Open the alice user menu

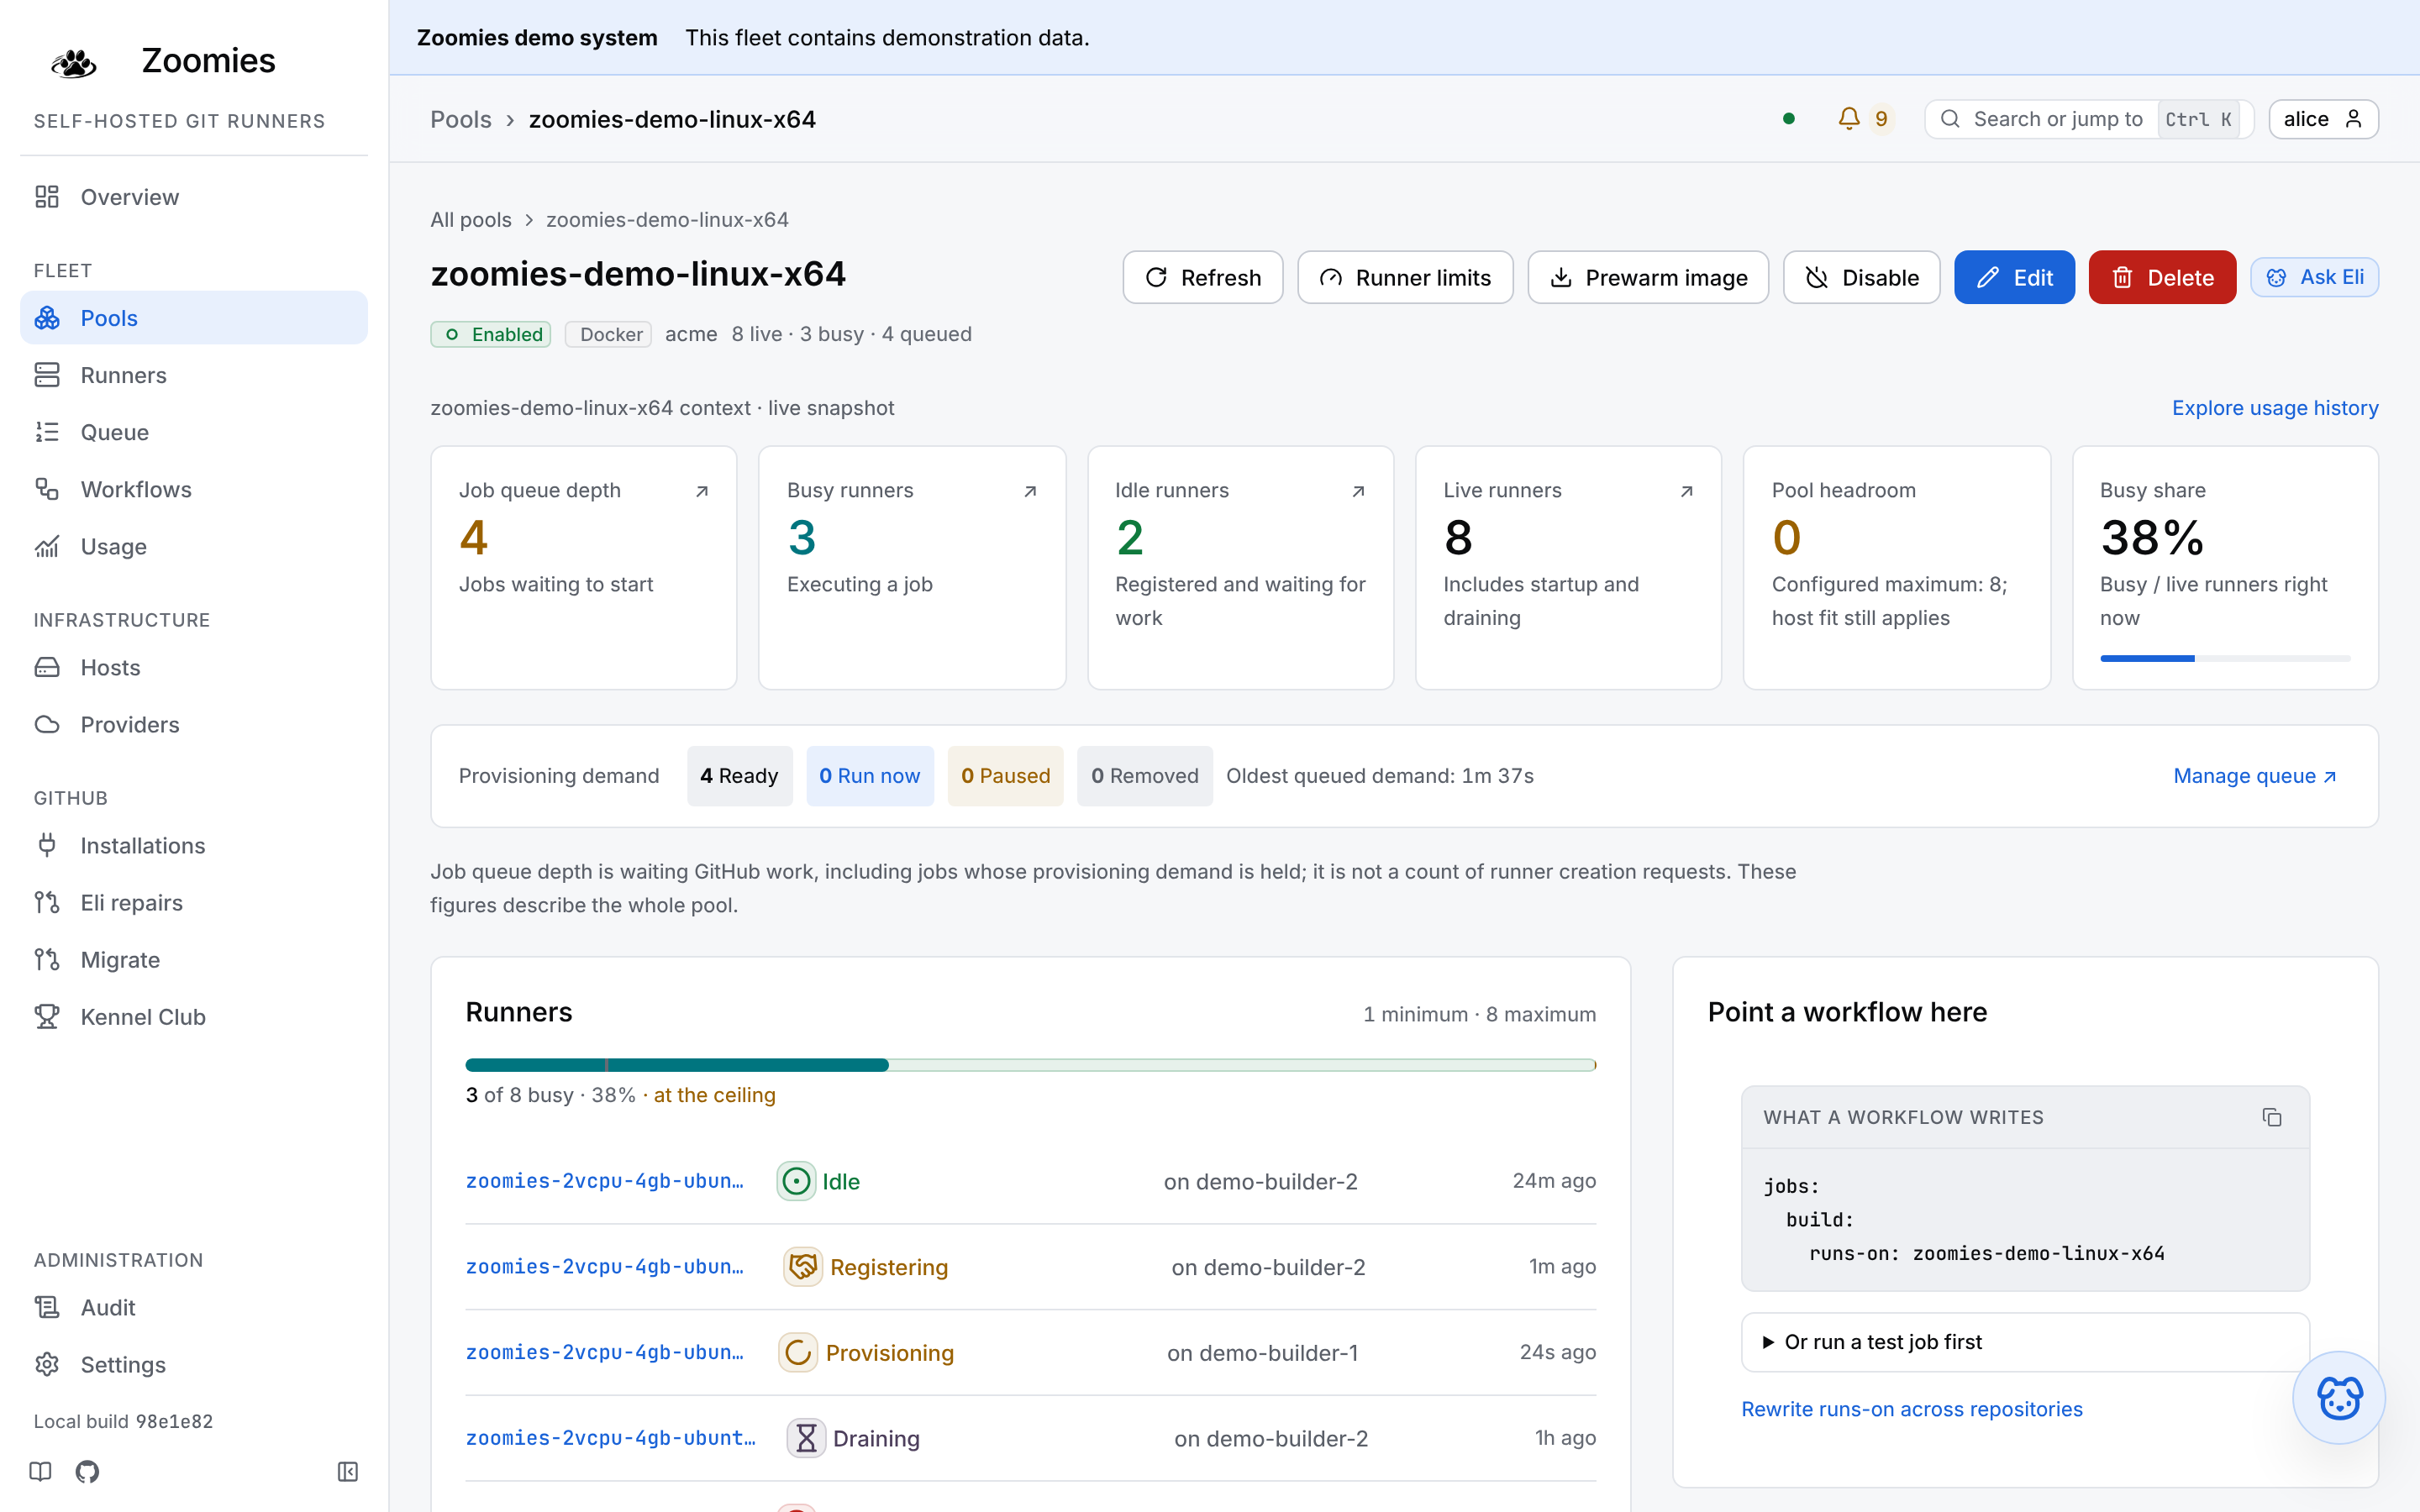point(2323,119)
